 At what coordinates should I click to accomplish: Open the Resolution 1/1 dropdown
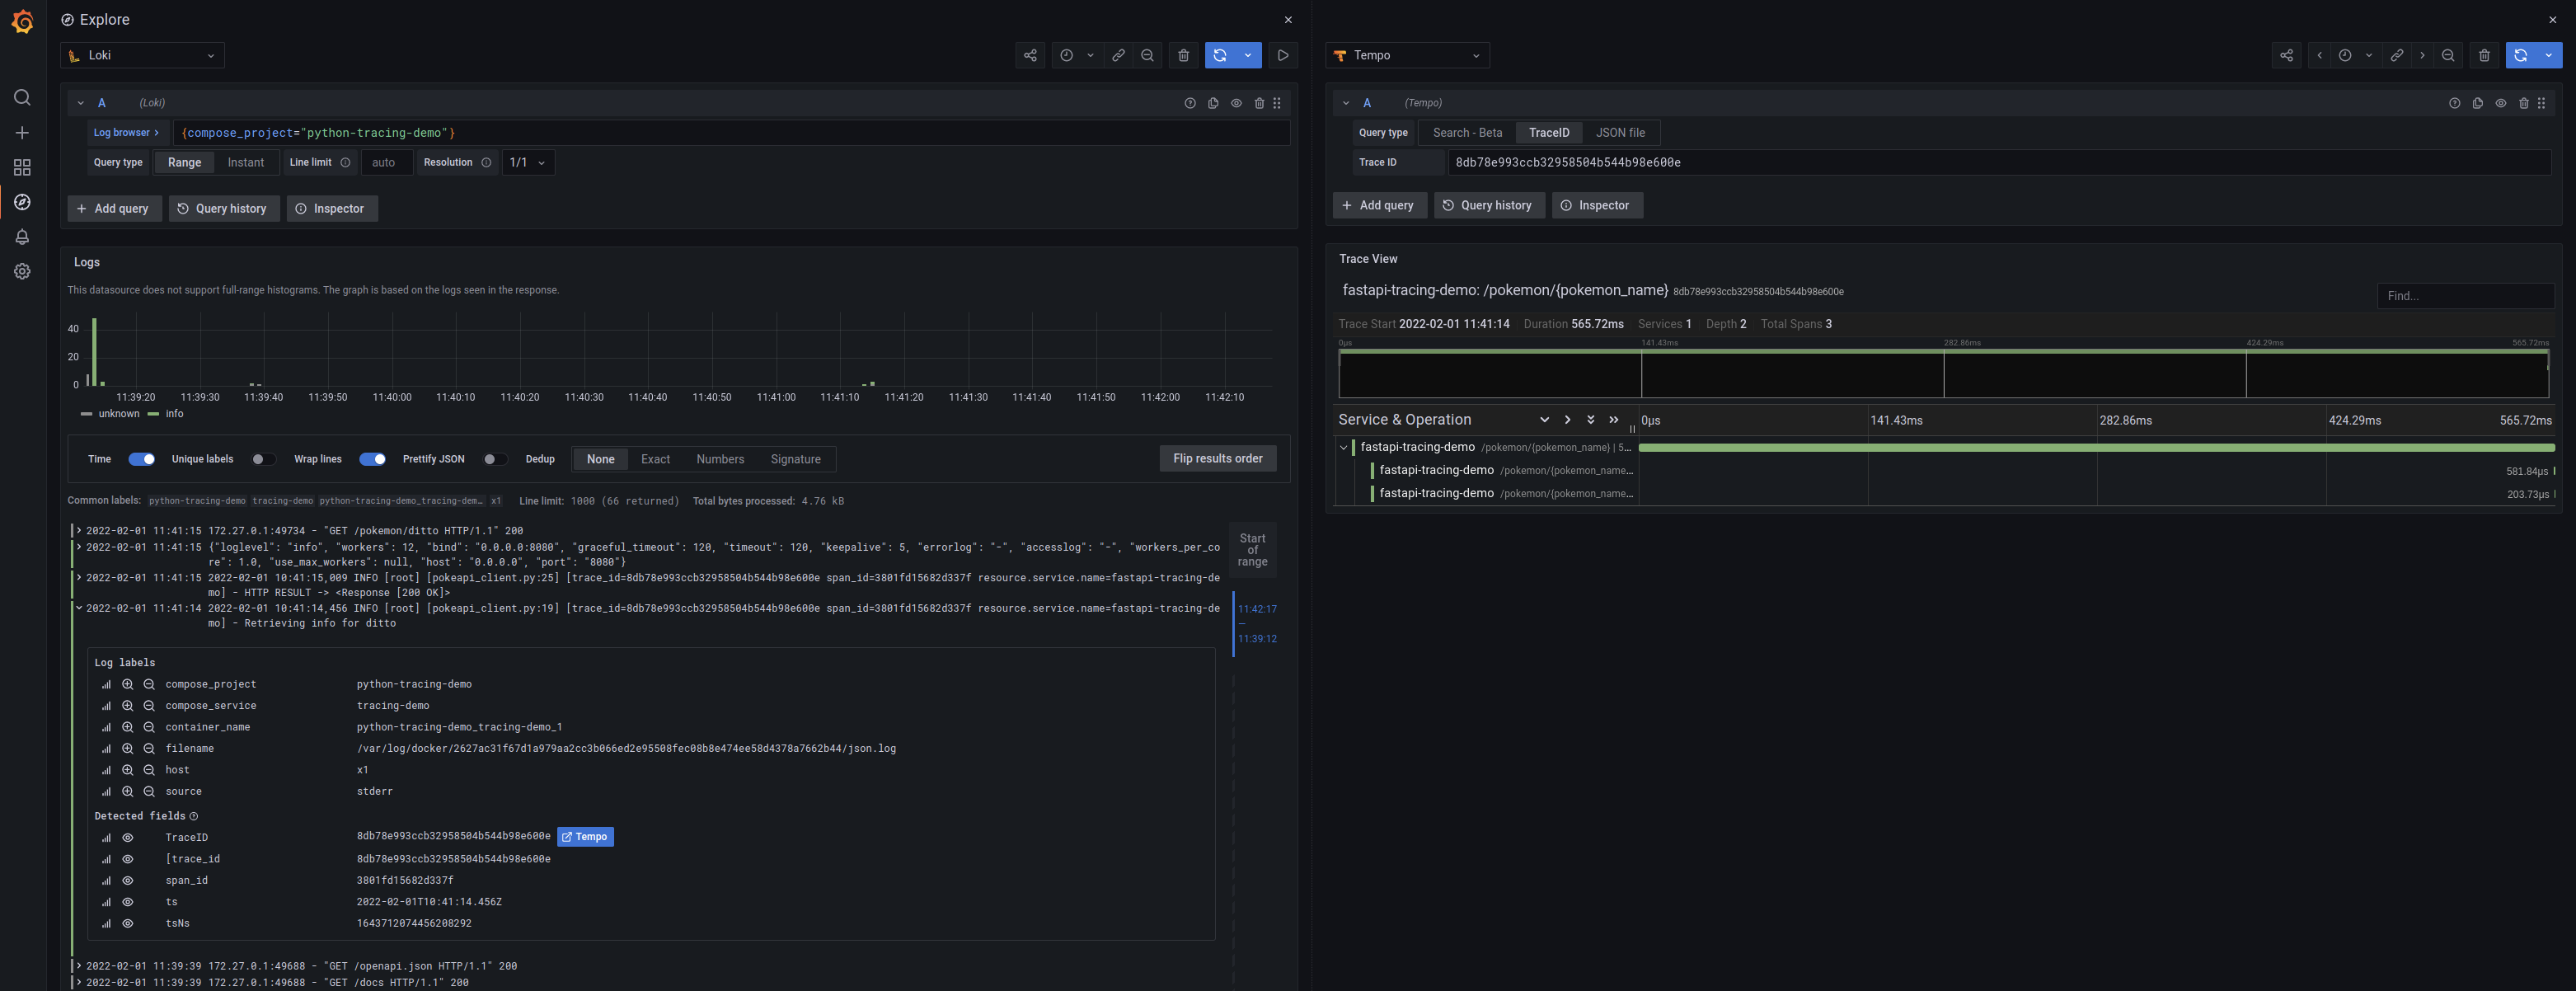[x=528, y=163]
